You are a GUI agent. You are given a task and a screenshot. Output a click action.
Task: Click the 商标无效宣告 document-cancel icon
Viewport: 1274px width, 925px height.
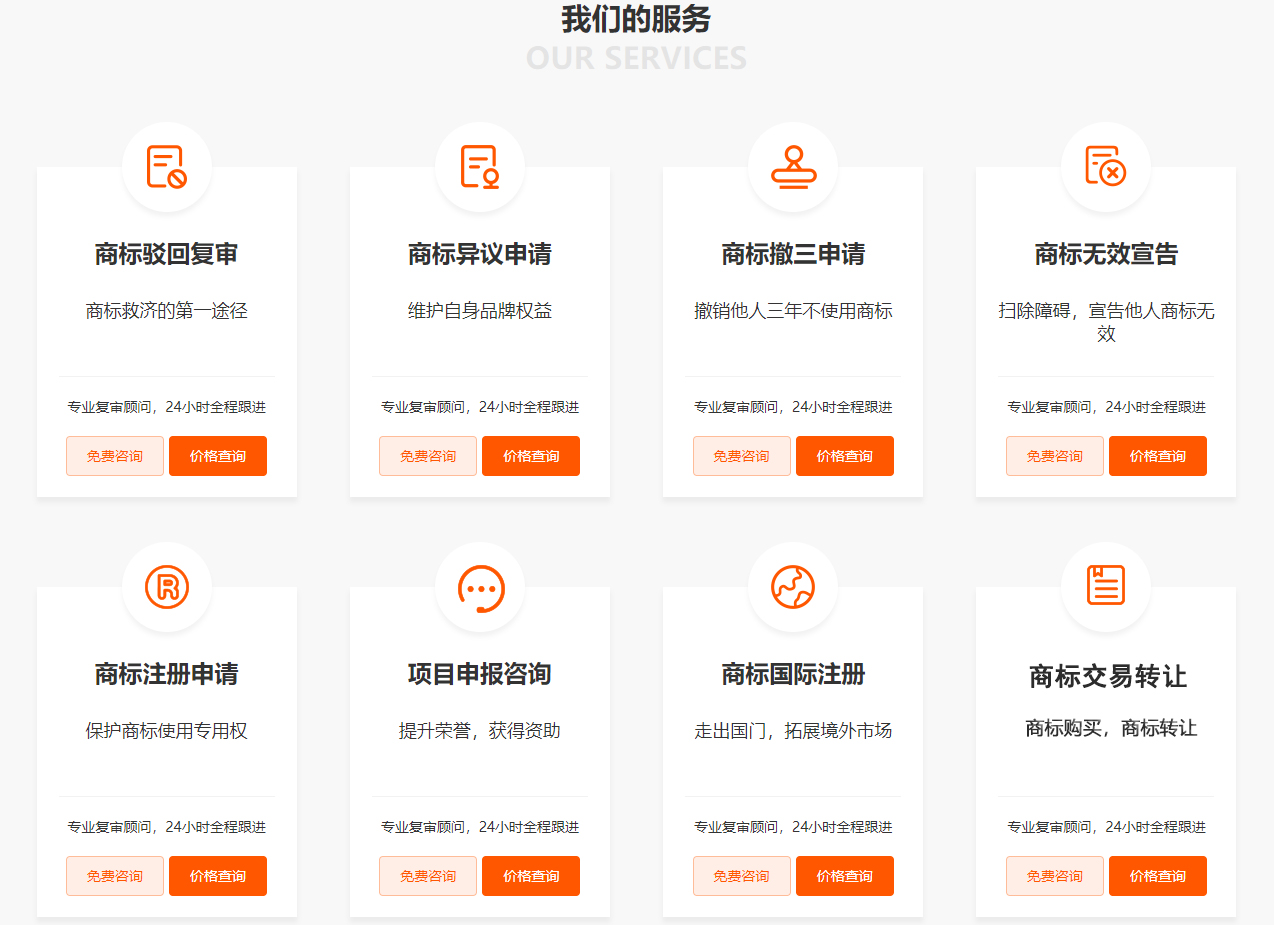[x=1106, y=167]
